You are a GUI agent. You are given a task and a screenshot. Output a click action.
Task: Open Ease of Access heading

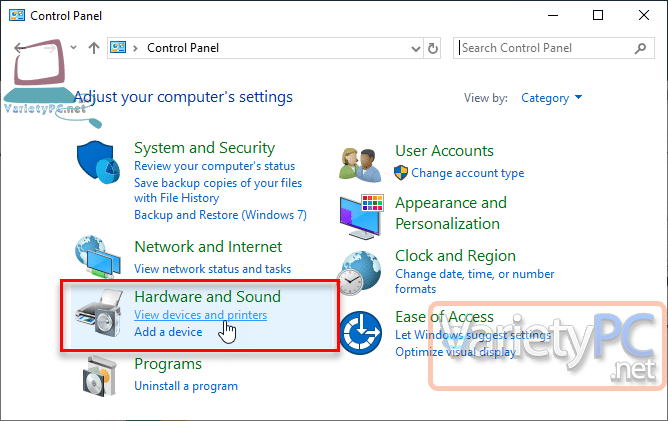[x=444, y=317]
